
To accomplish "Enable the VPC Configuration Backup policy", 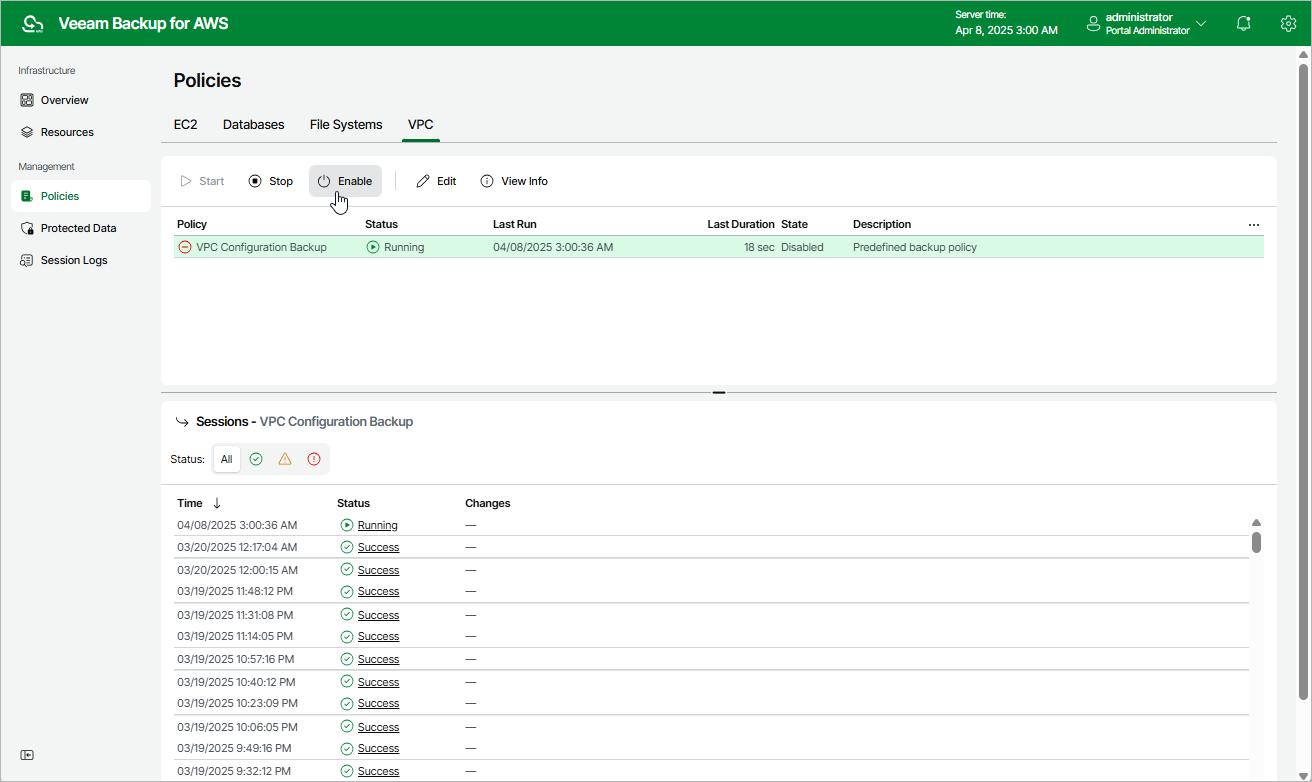I will point(345,181).
